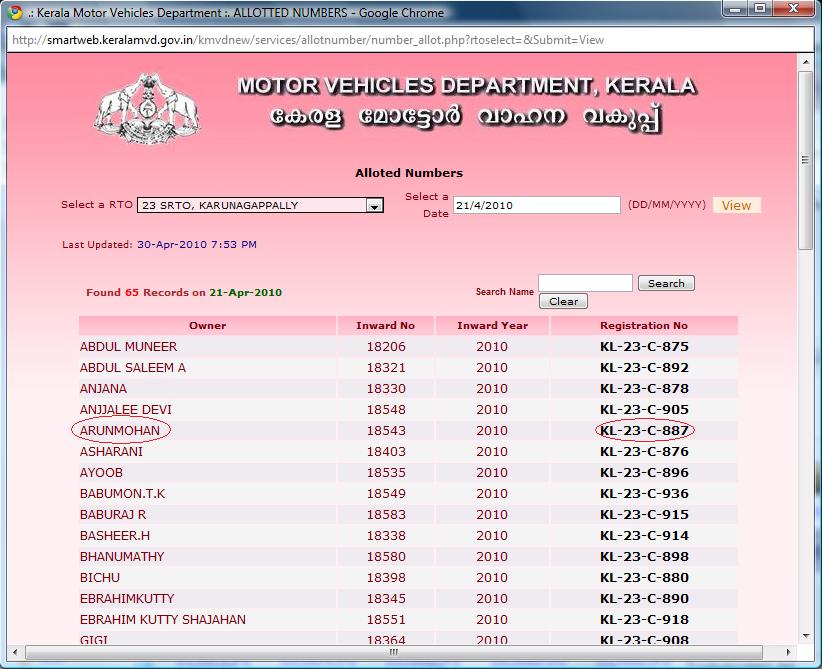Click the Kerala government emblem logo
822x669 pixels.
pos(148,108)
